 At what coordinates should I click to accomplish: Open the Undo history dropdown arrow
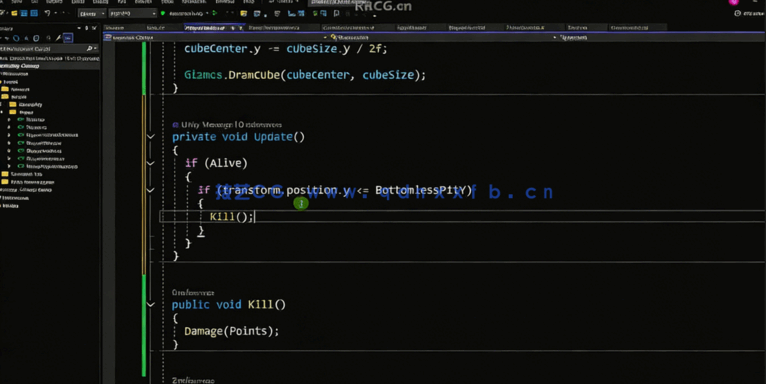(x=56, y=13)
